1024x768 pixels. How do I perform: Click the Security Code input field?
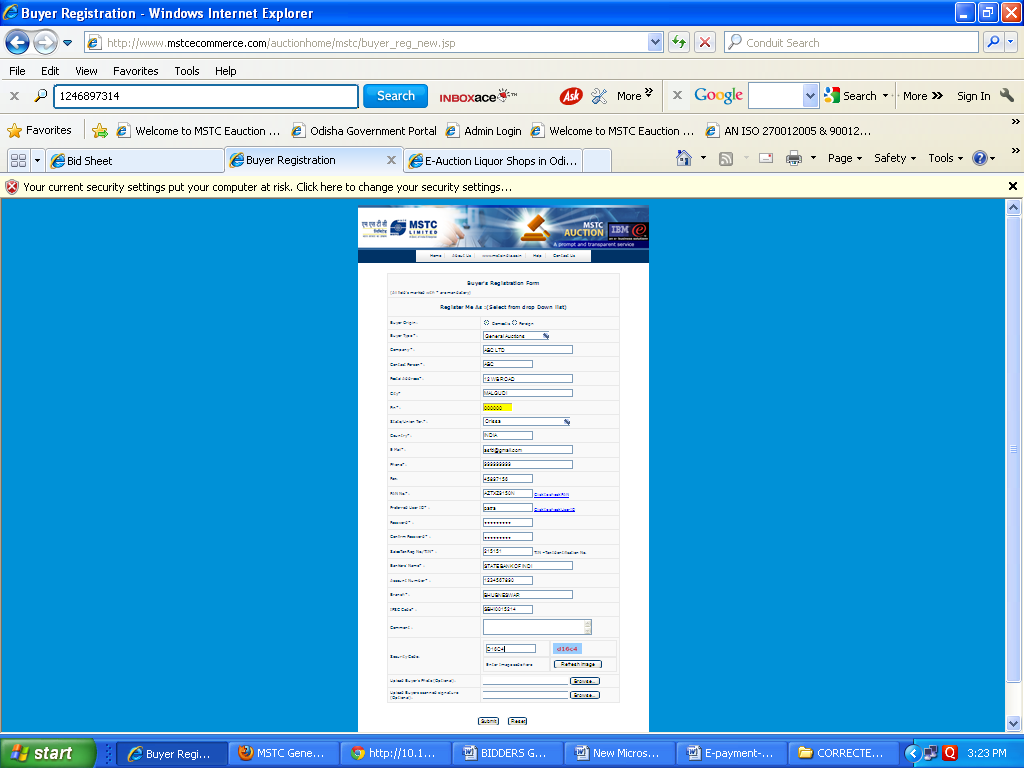(511, 648)
